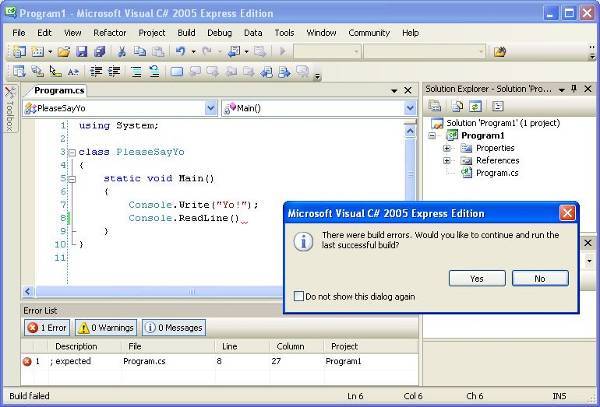Cut selection with the scissors icon
600x407 pixels.
pyautogui.click(x=122, y=51)
